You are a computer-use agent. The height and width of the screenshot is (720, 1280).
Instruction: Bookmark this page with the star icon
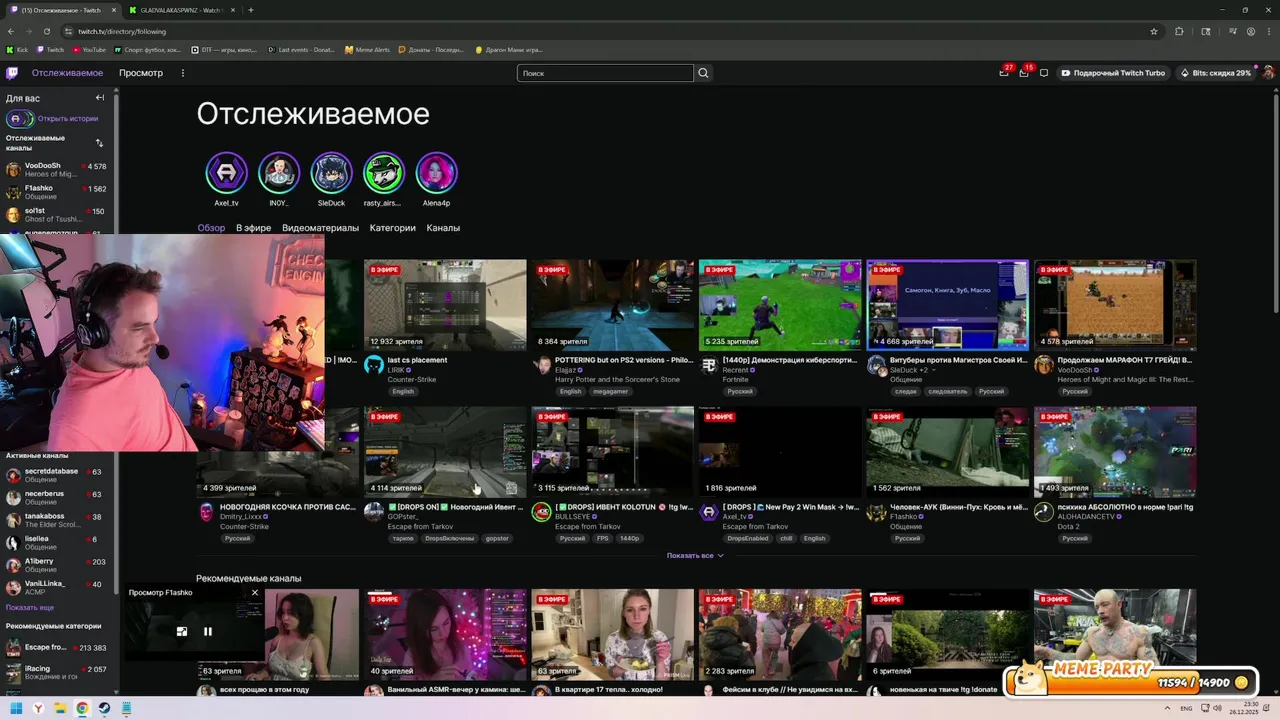point(1154,31)
